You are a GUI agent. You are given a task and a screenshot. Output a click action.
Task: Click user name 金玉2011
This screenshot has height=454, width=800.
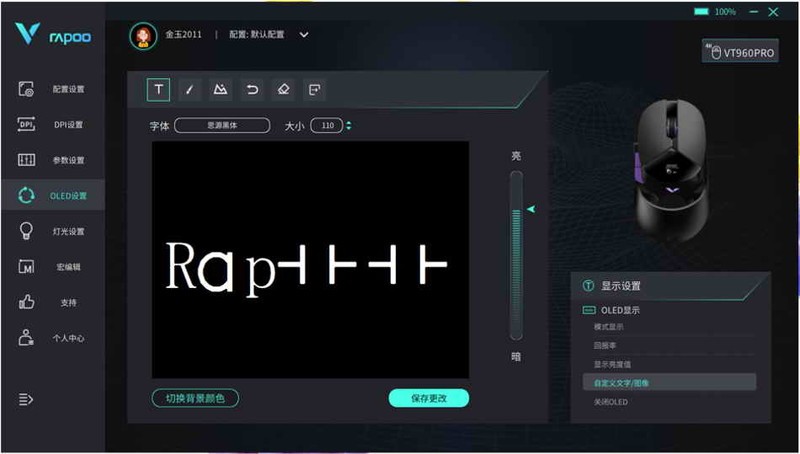(183, 35)
